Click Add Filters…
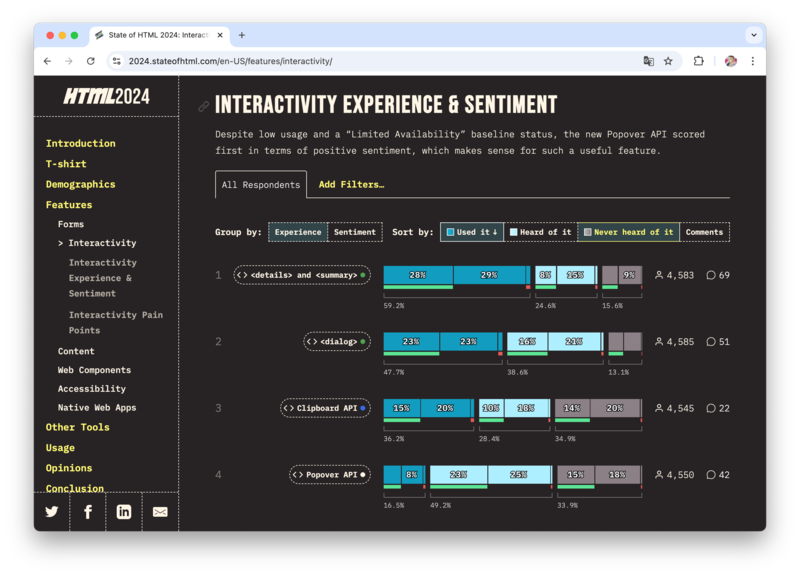This screenshot has height=576, width=800. [x=352, y=185]
